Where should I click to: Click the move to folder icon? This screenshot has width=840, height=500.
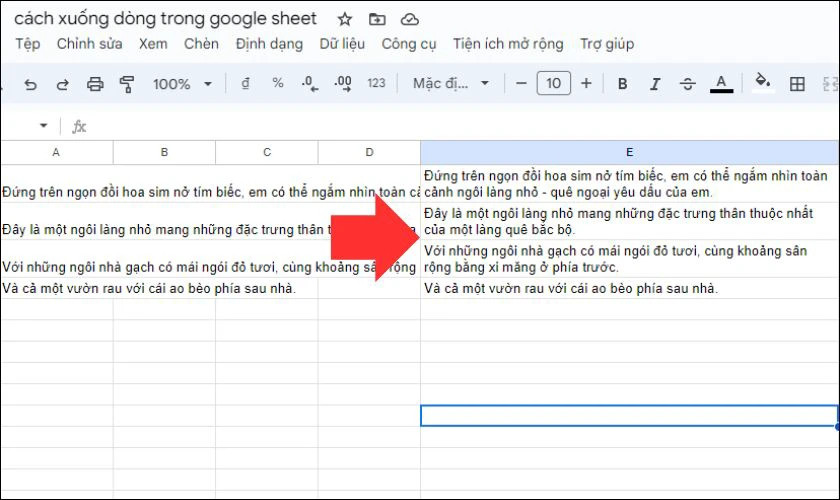click(377, 19)
